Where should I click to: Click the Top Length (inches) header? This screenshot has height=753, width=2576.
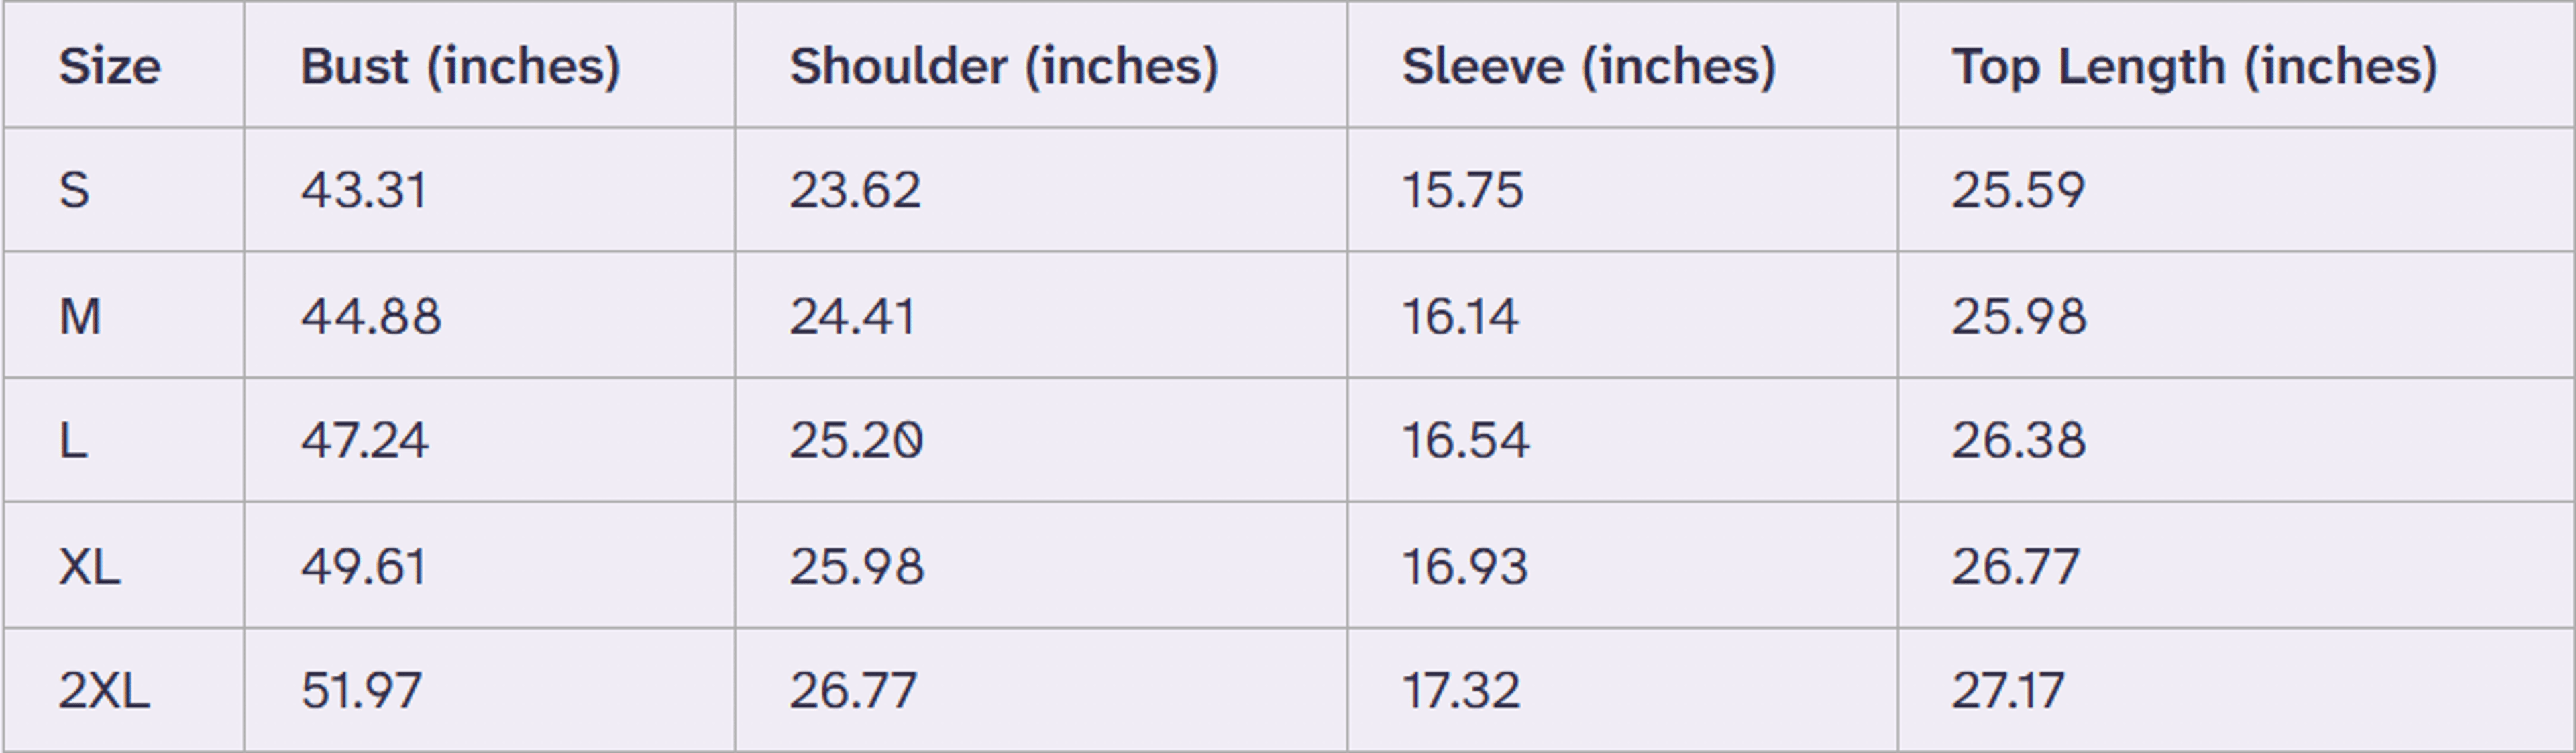click(x=2194, y=67)
